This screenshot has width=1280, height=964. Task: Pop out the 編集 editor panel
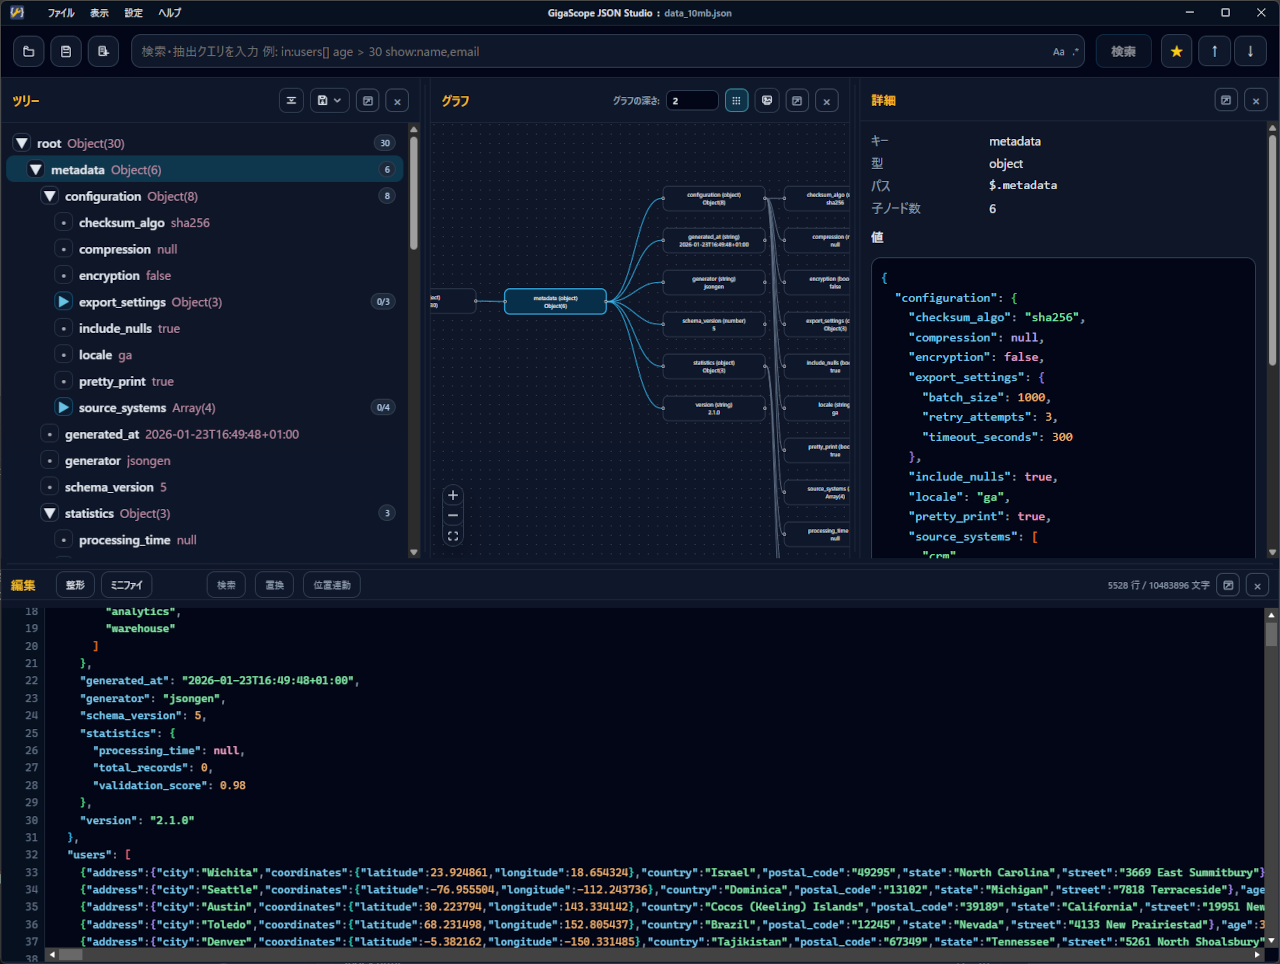coord(1228,585)
